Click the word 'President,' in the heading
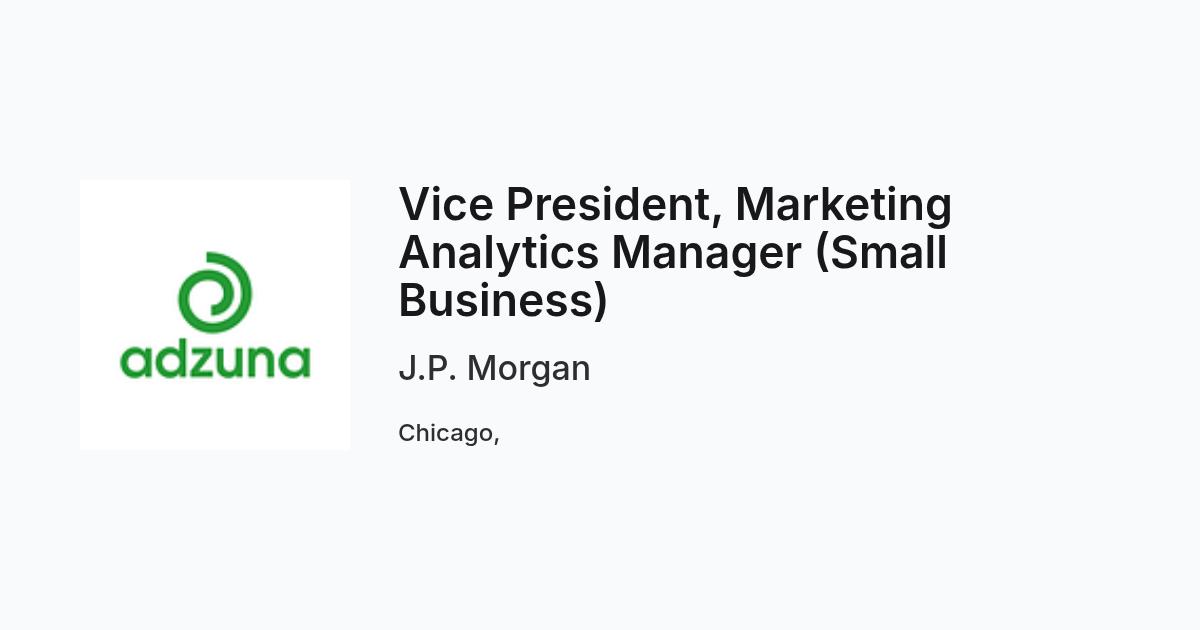1200x630 pixels. [614, 206]
